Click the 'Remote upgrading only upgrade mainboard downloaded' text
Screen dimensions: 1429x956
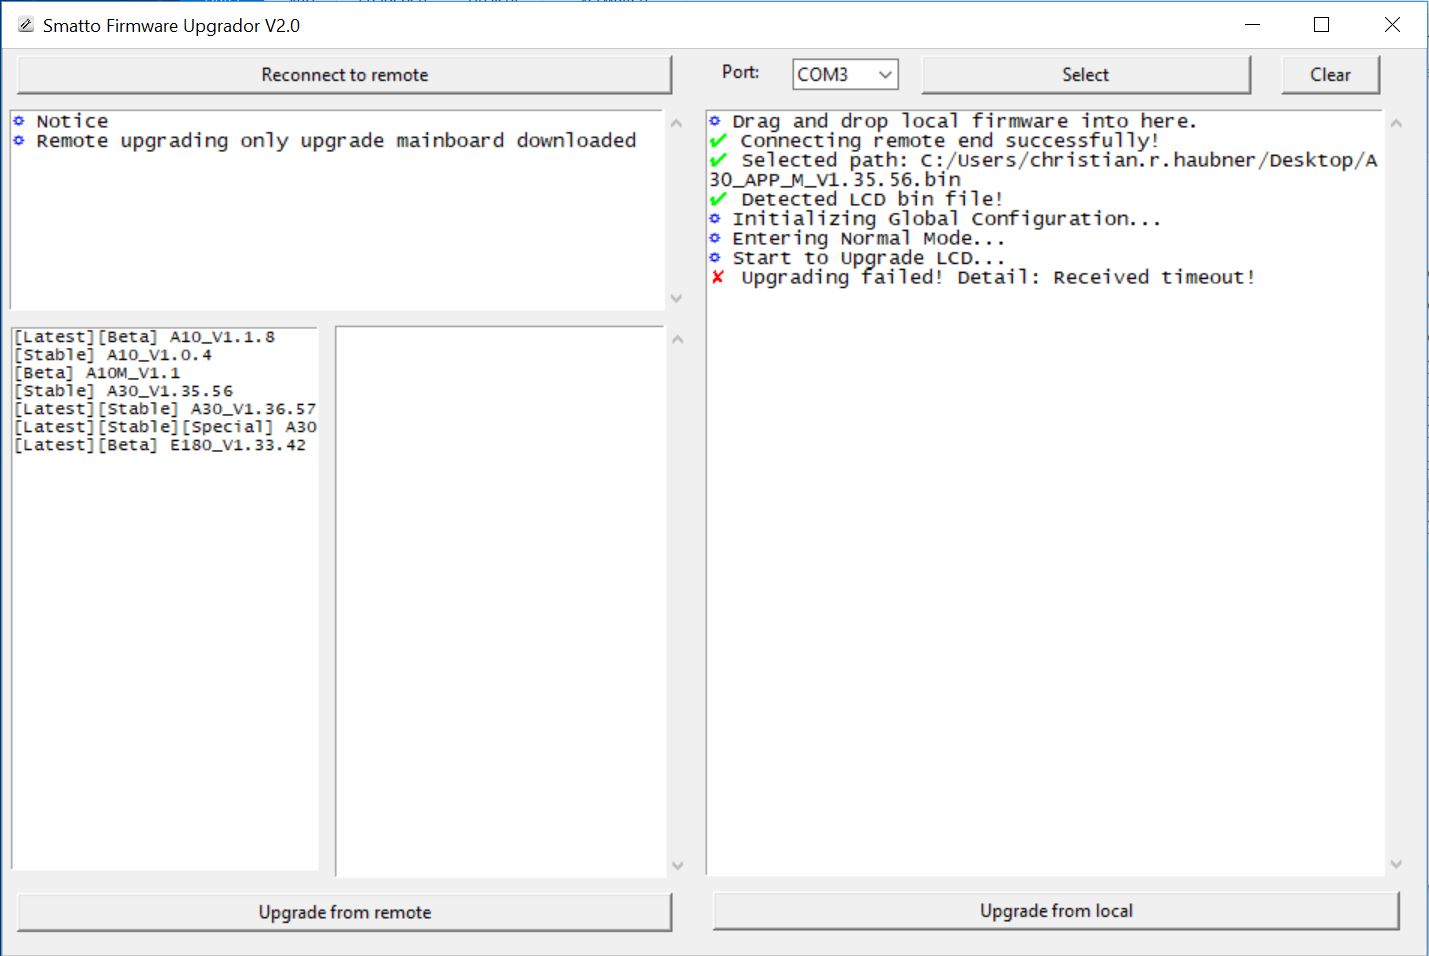point(336,141)
